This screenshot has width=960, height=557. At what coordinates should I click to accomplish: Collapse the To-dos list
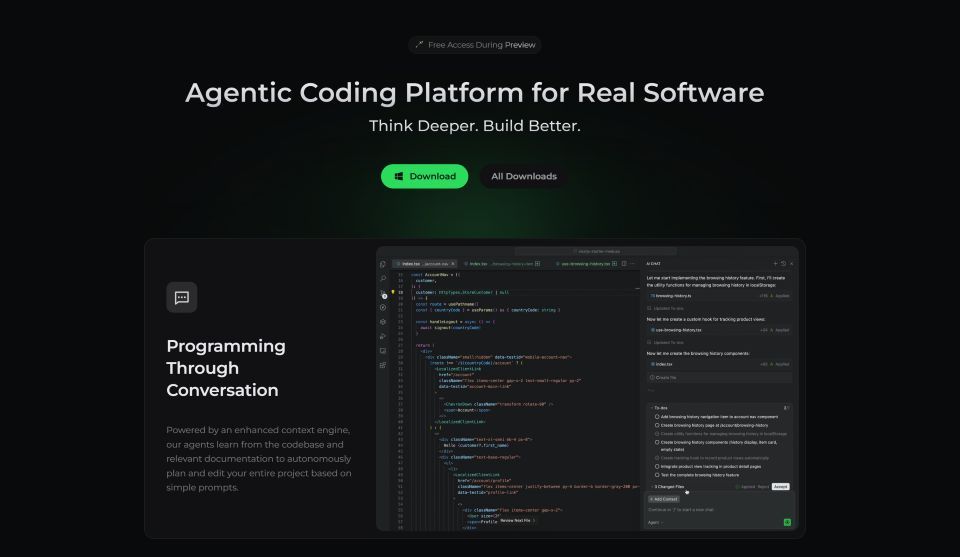coord(653,408)
